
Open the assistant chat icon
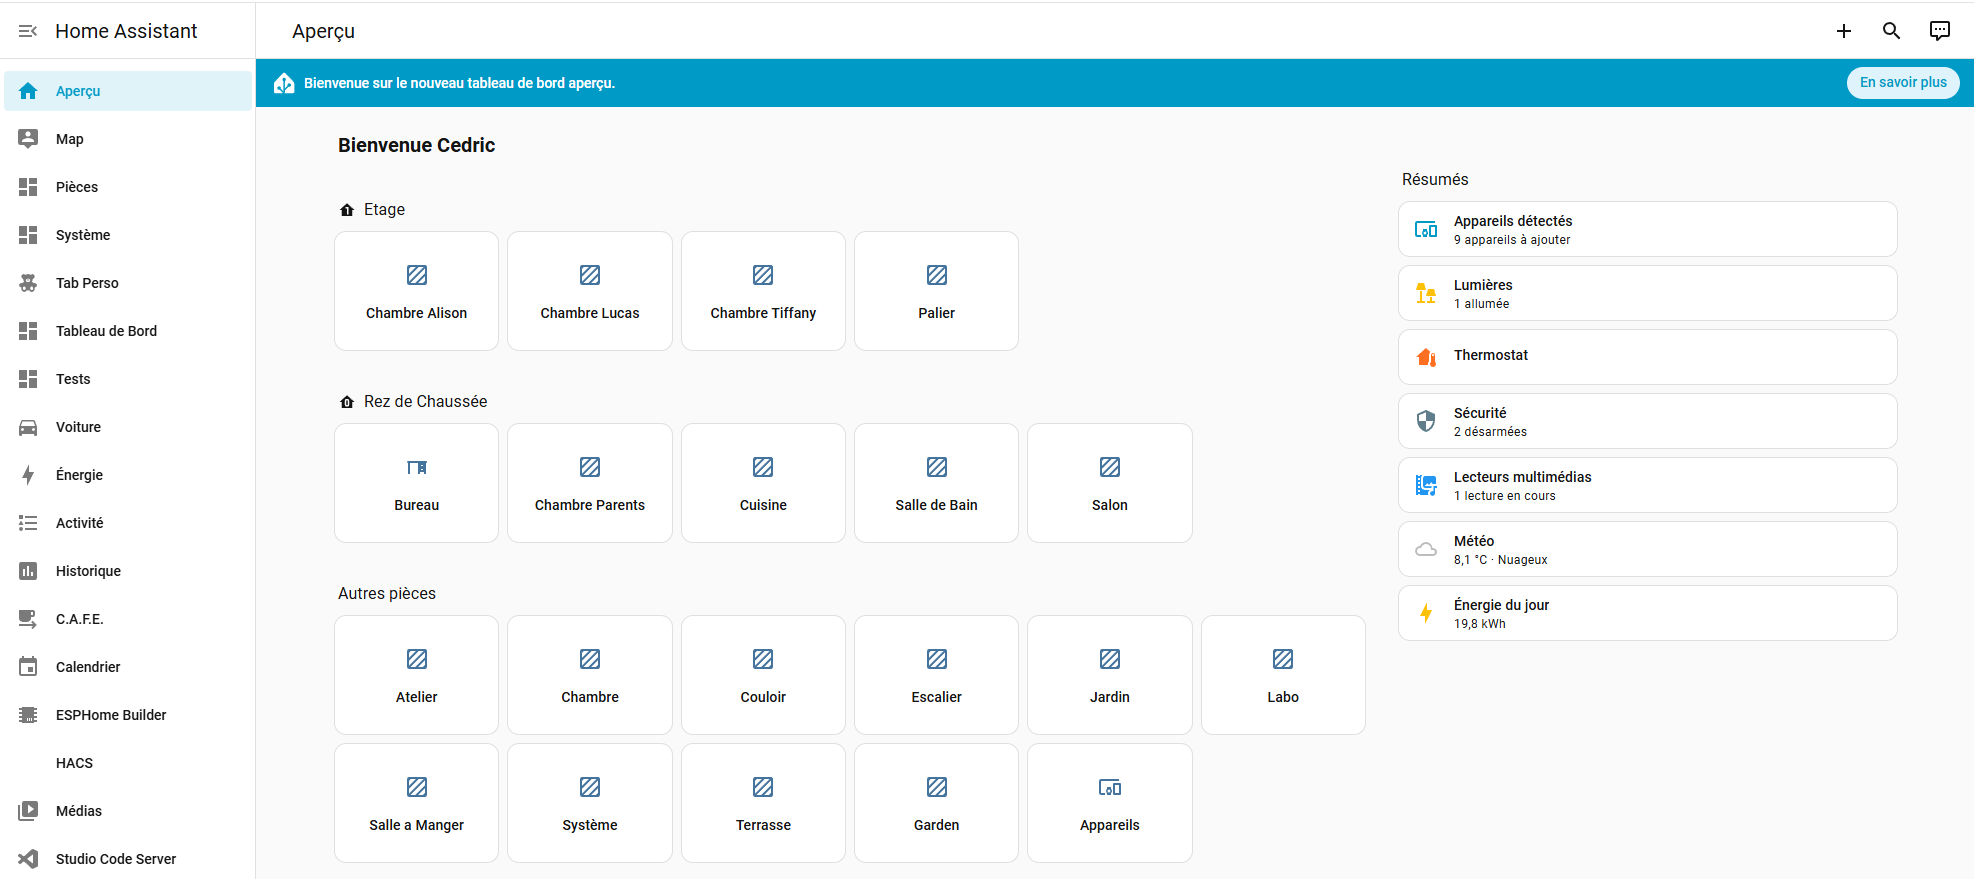point(1939,31)
